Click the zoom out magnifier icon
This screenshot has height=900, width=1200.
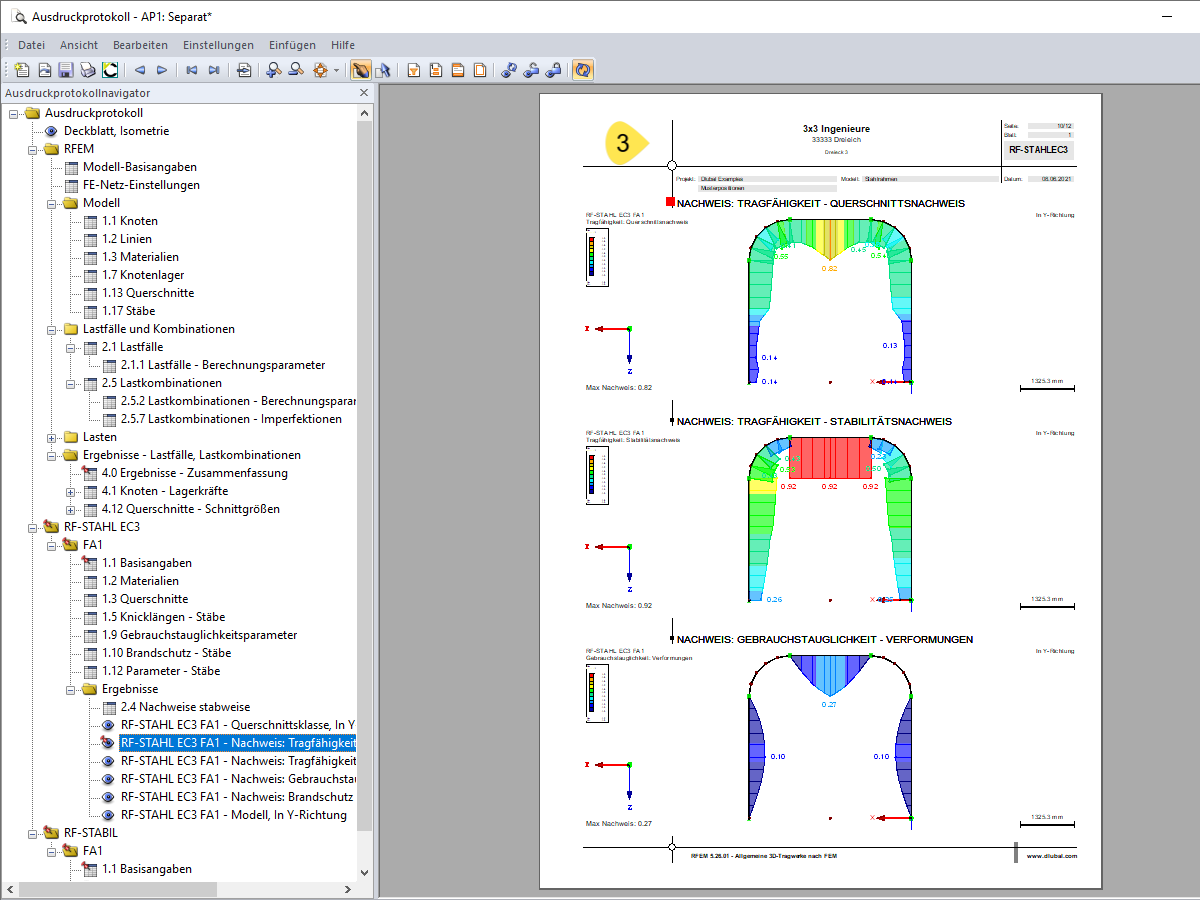click(296, 70)
